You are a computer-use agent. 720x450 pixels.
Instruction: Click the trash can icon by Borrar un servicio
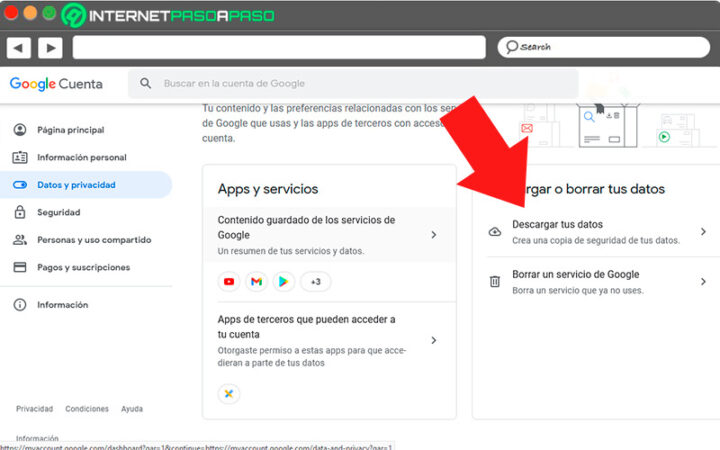click(495, 281)
